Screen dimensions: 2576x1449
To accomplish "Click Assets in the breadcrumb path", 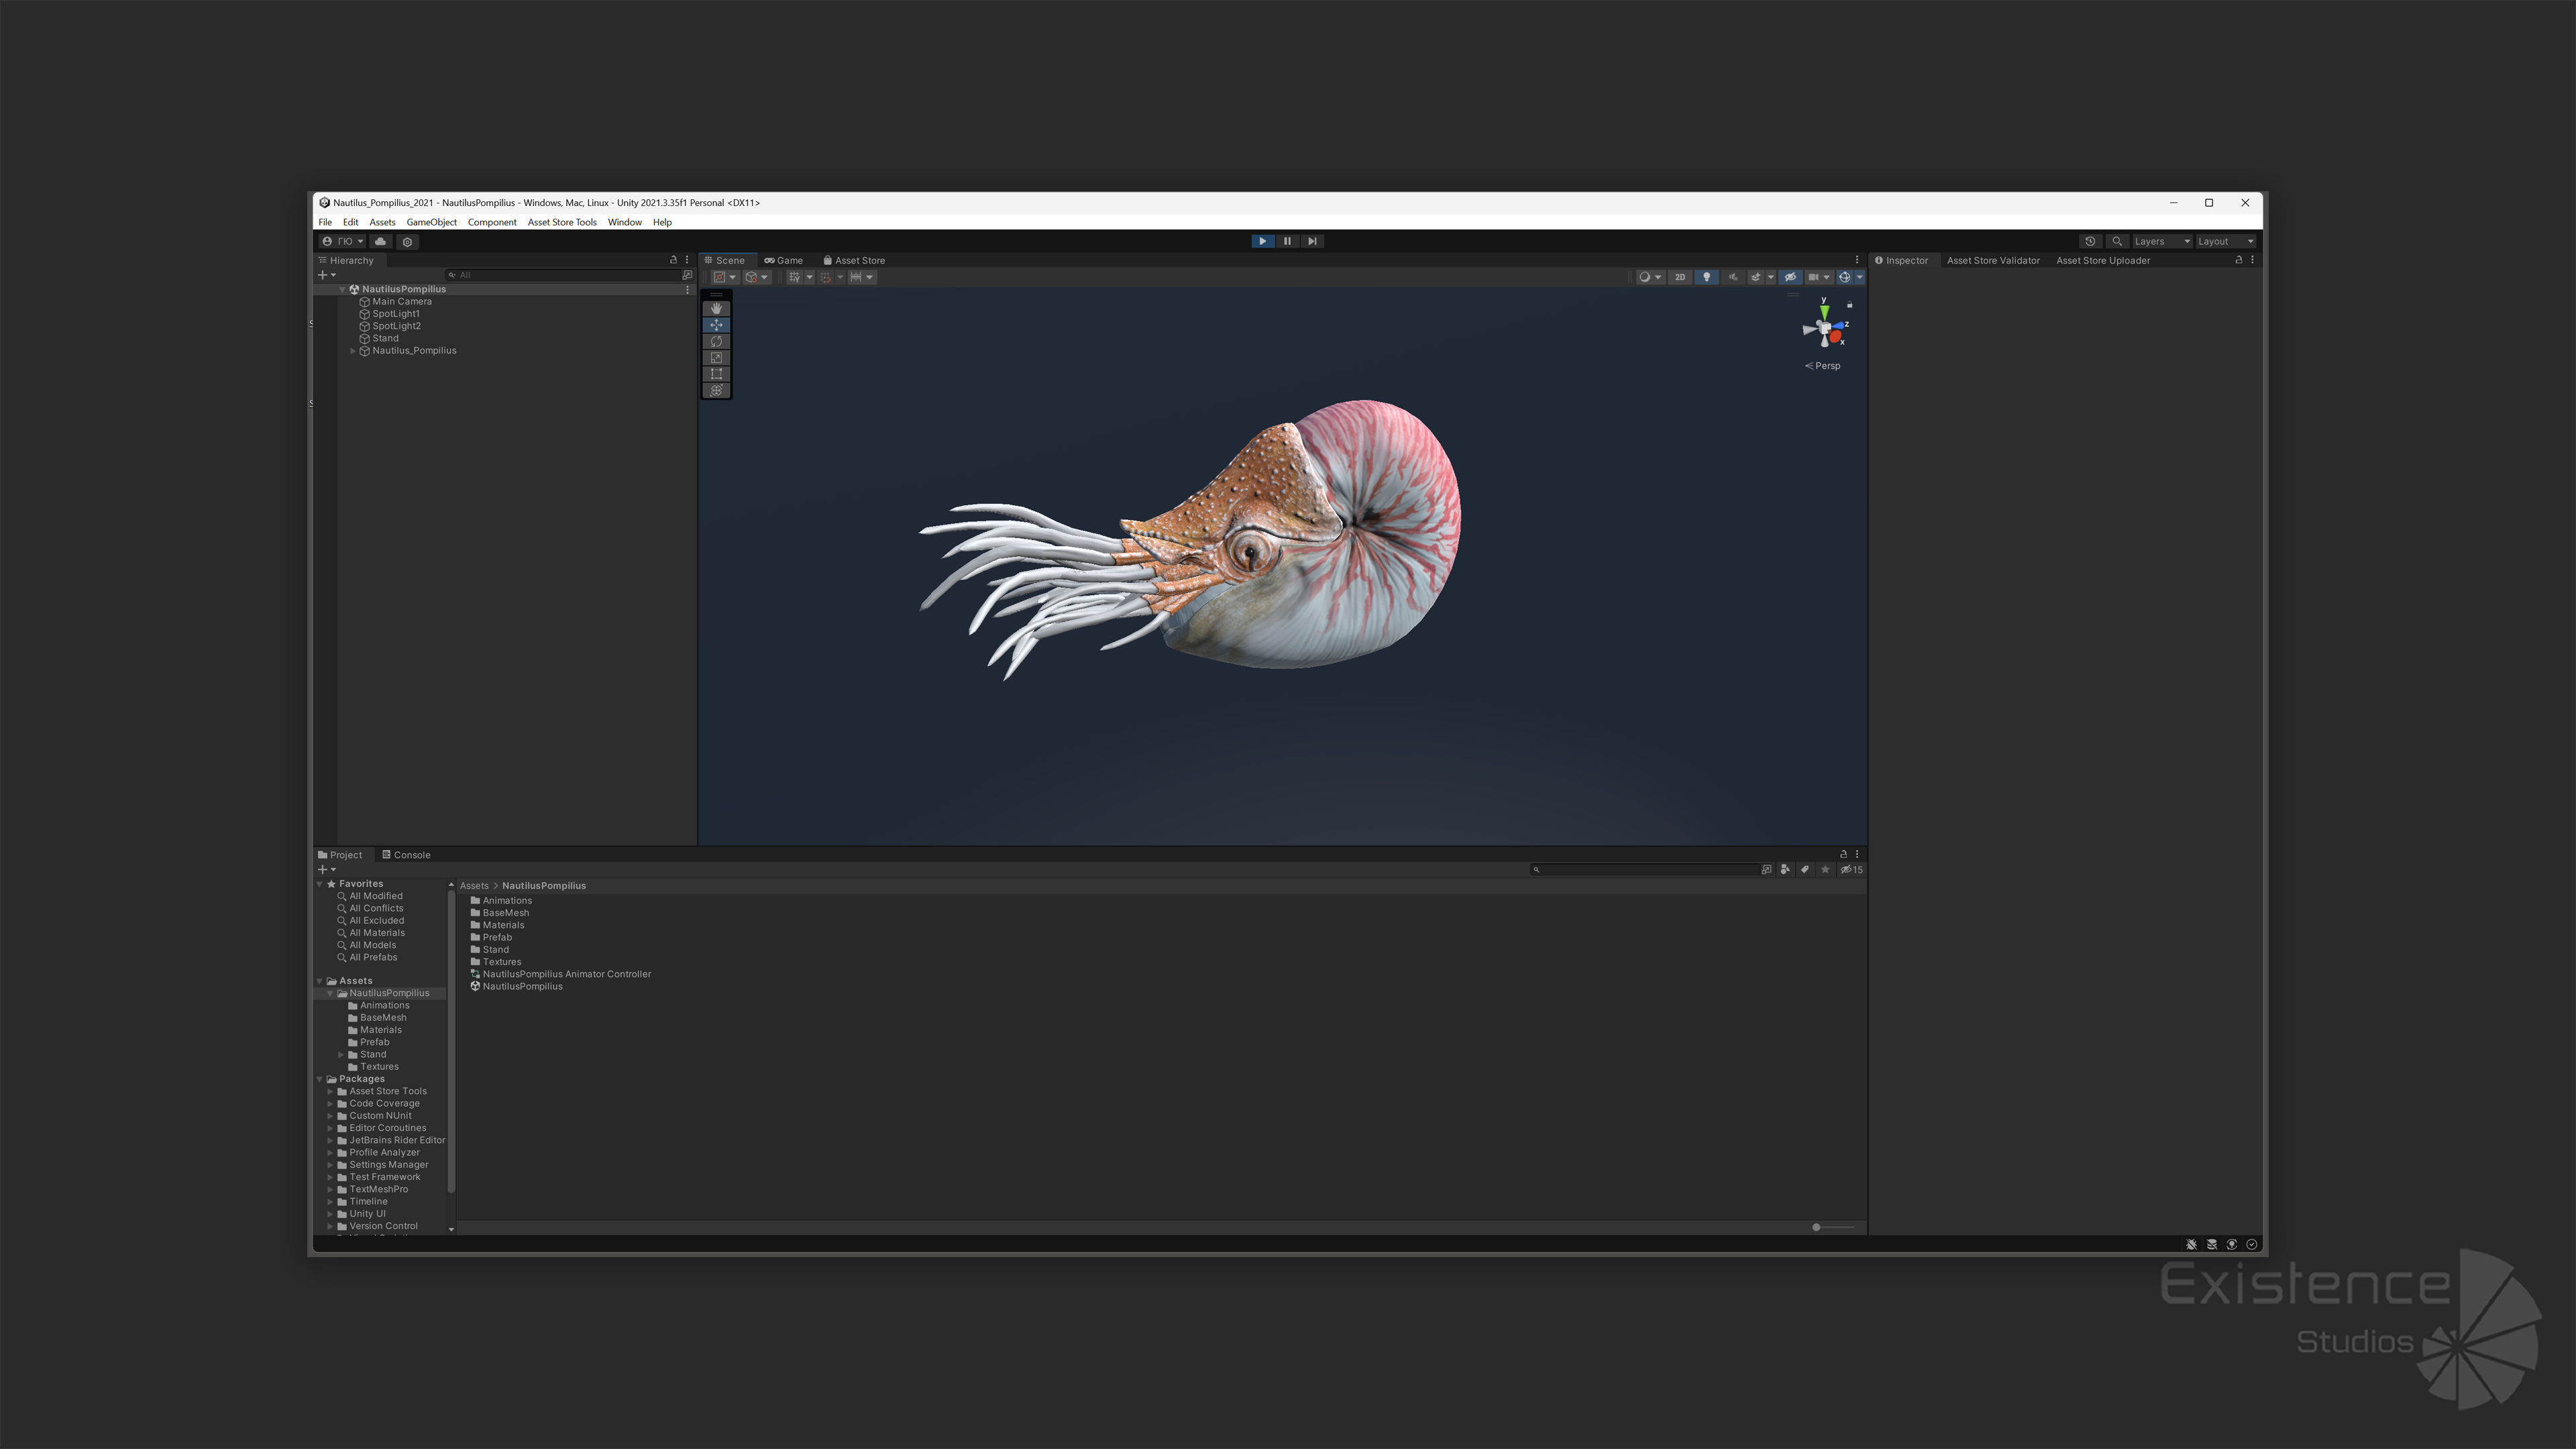I will 474,886.
